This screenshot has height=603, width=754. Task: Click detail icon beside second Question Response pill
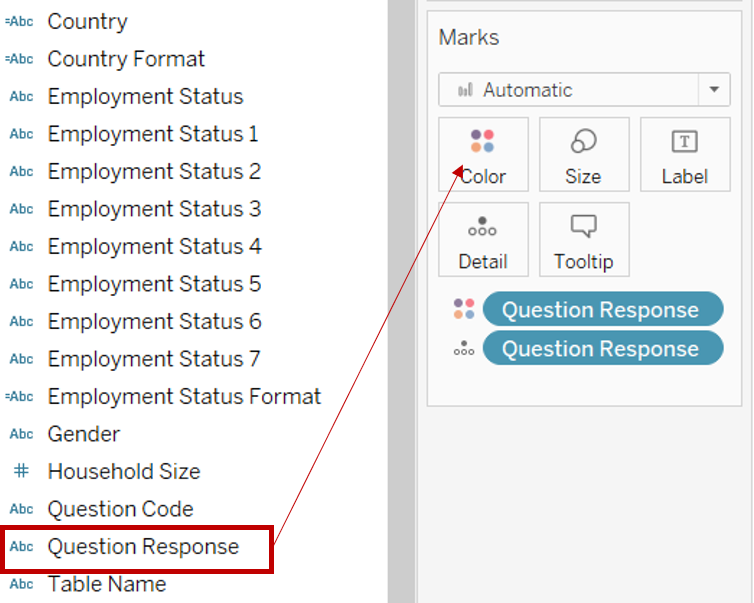tap(463, 348)
